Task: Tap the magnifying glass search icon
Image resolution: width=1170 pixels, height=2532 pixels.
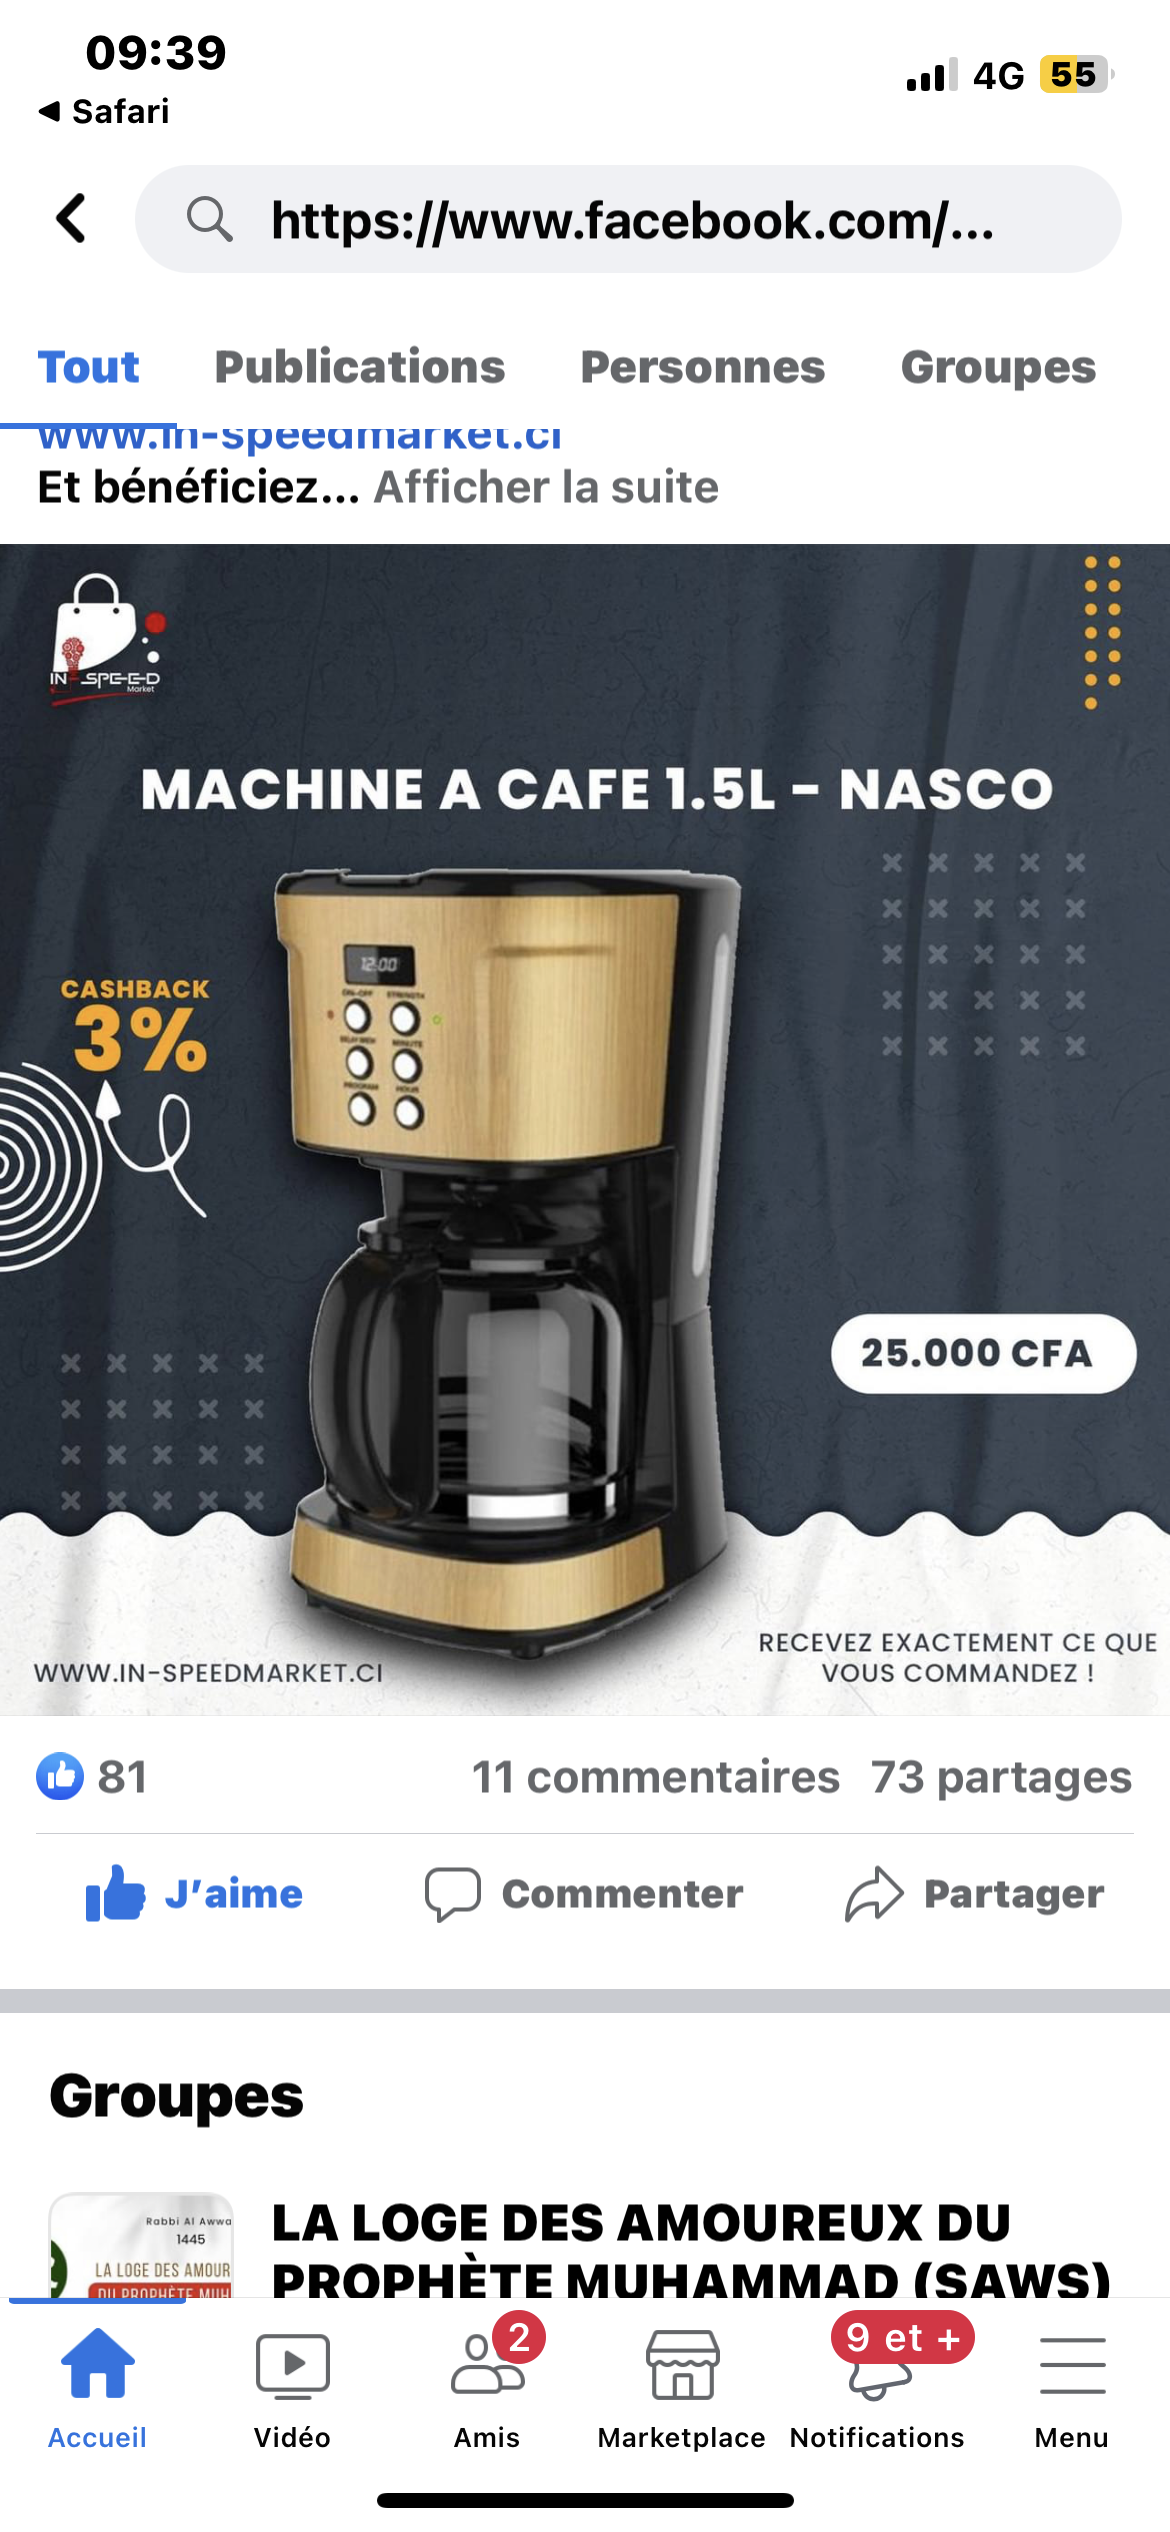Action: point(209,219)
